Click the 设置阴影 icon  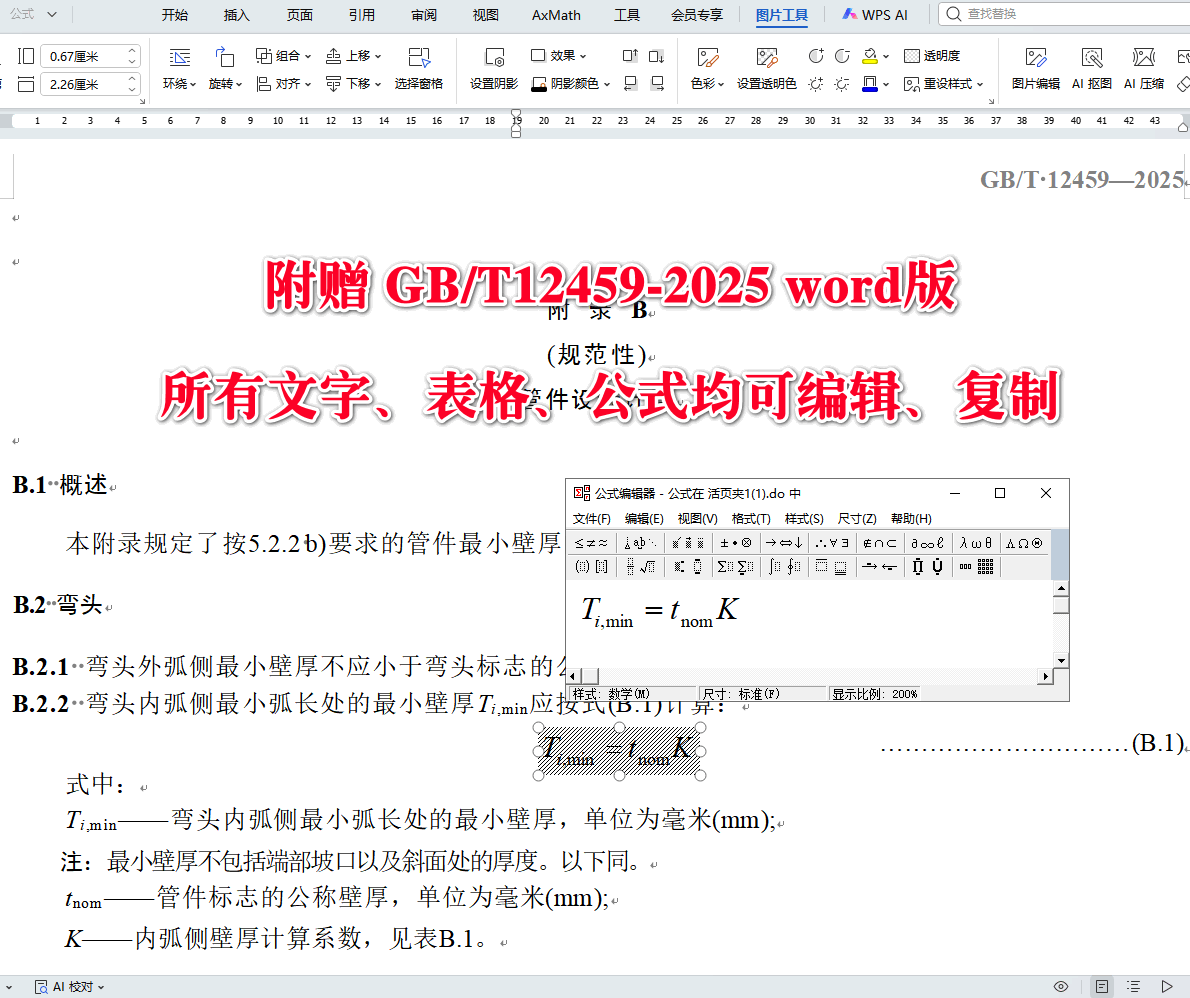pos(494,68)
